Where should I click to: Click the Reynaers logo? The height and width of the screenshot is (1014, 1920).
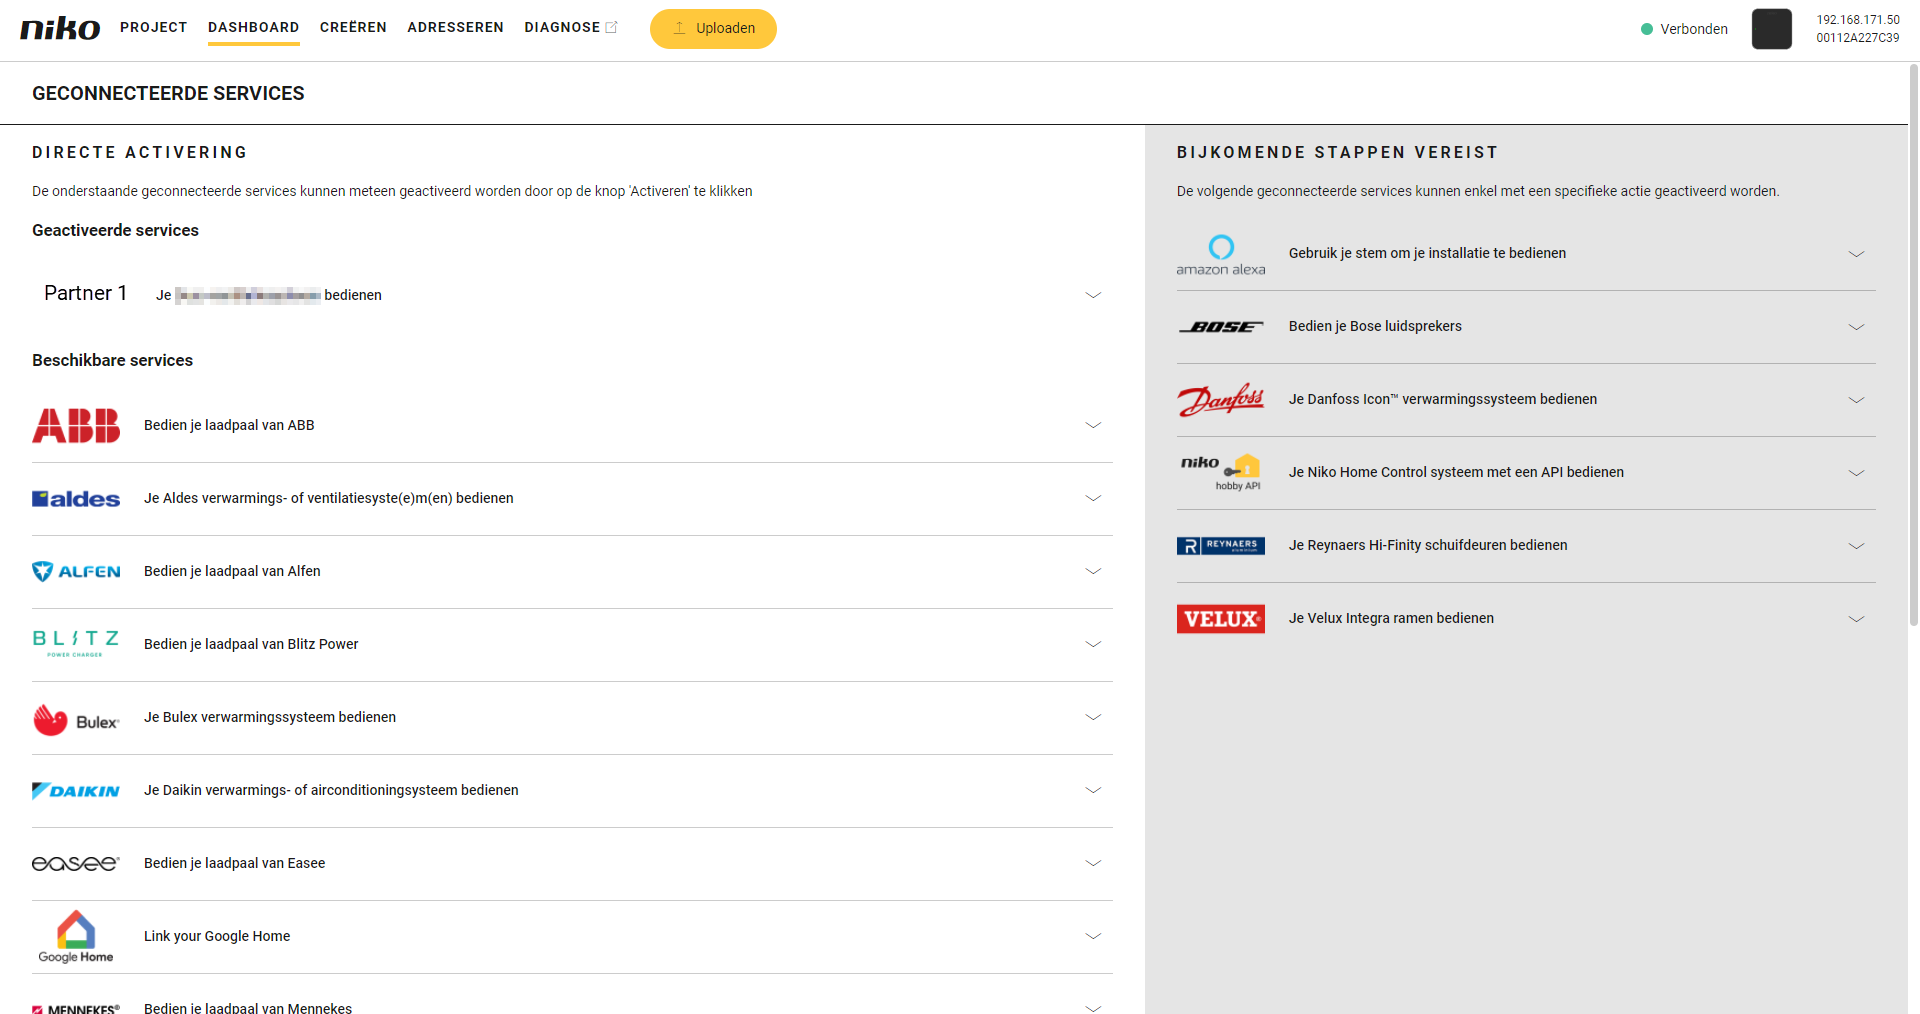click(x=1220, y=546)
